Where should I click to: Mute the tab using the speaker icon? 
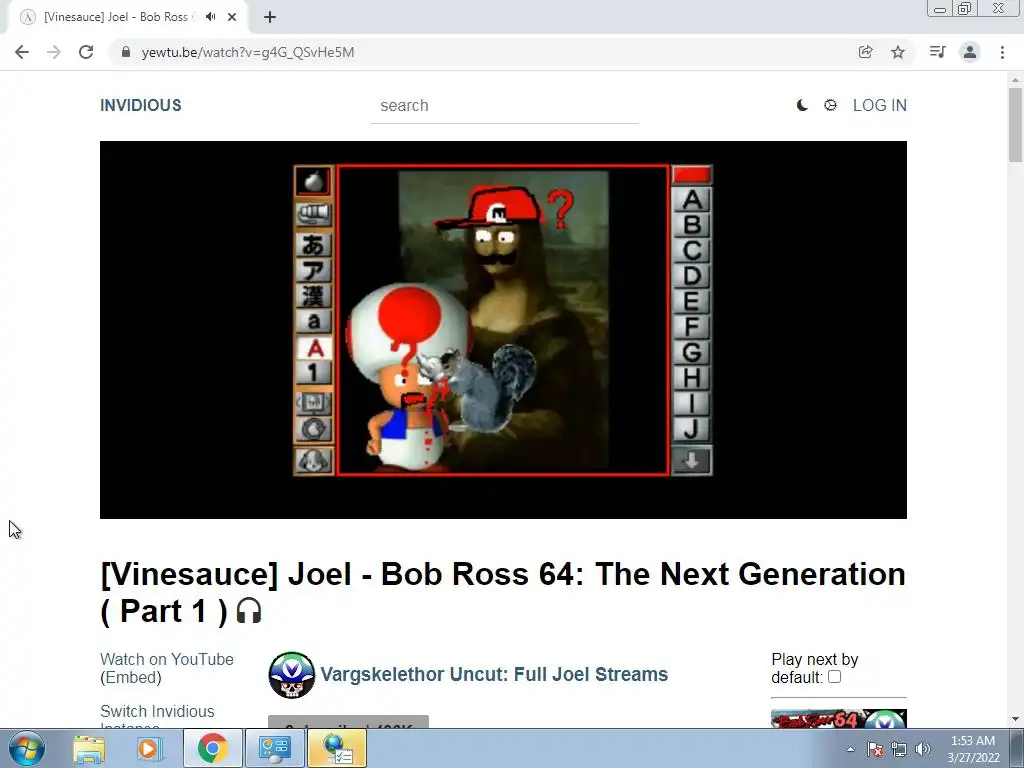click(x=210, y=17)
